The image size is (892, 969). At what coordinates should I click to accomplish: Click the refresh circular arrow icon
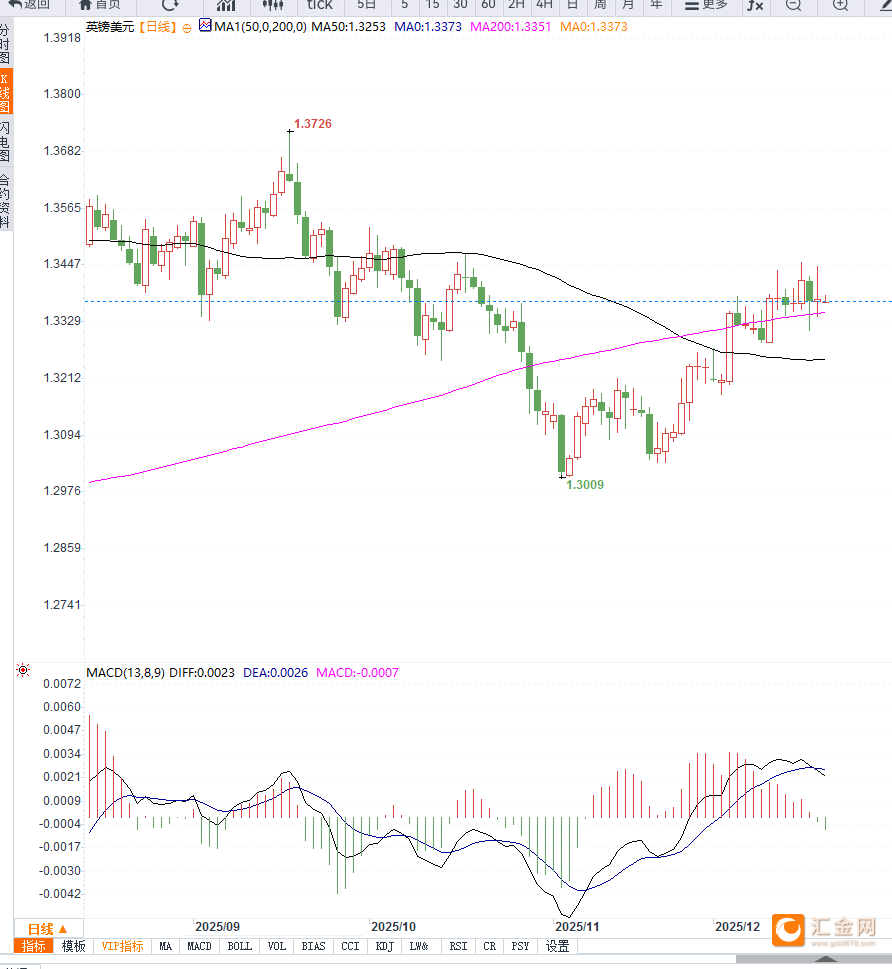[170, 4]
